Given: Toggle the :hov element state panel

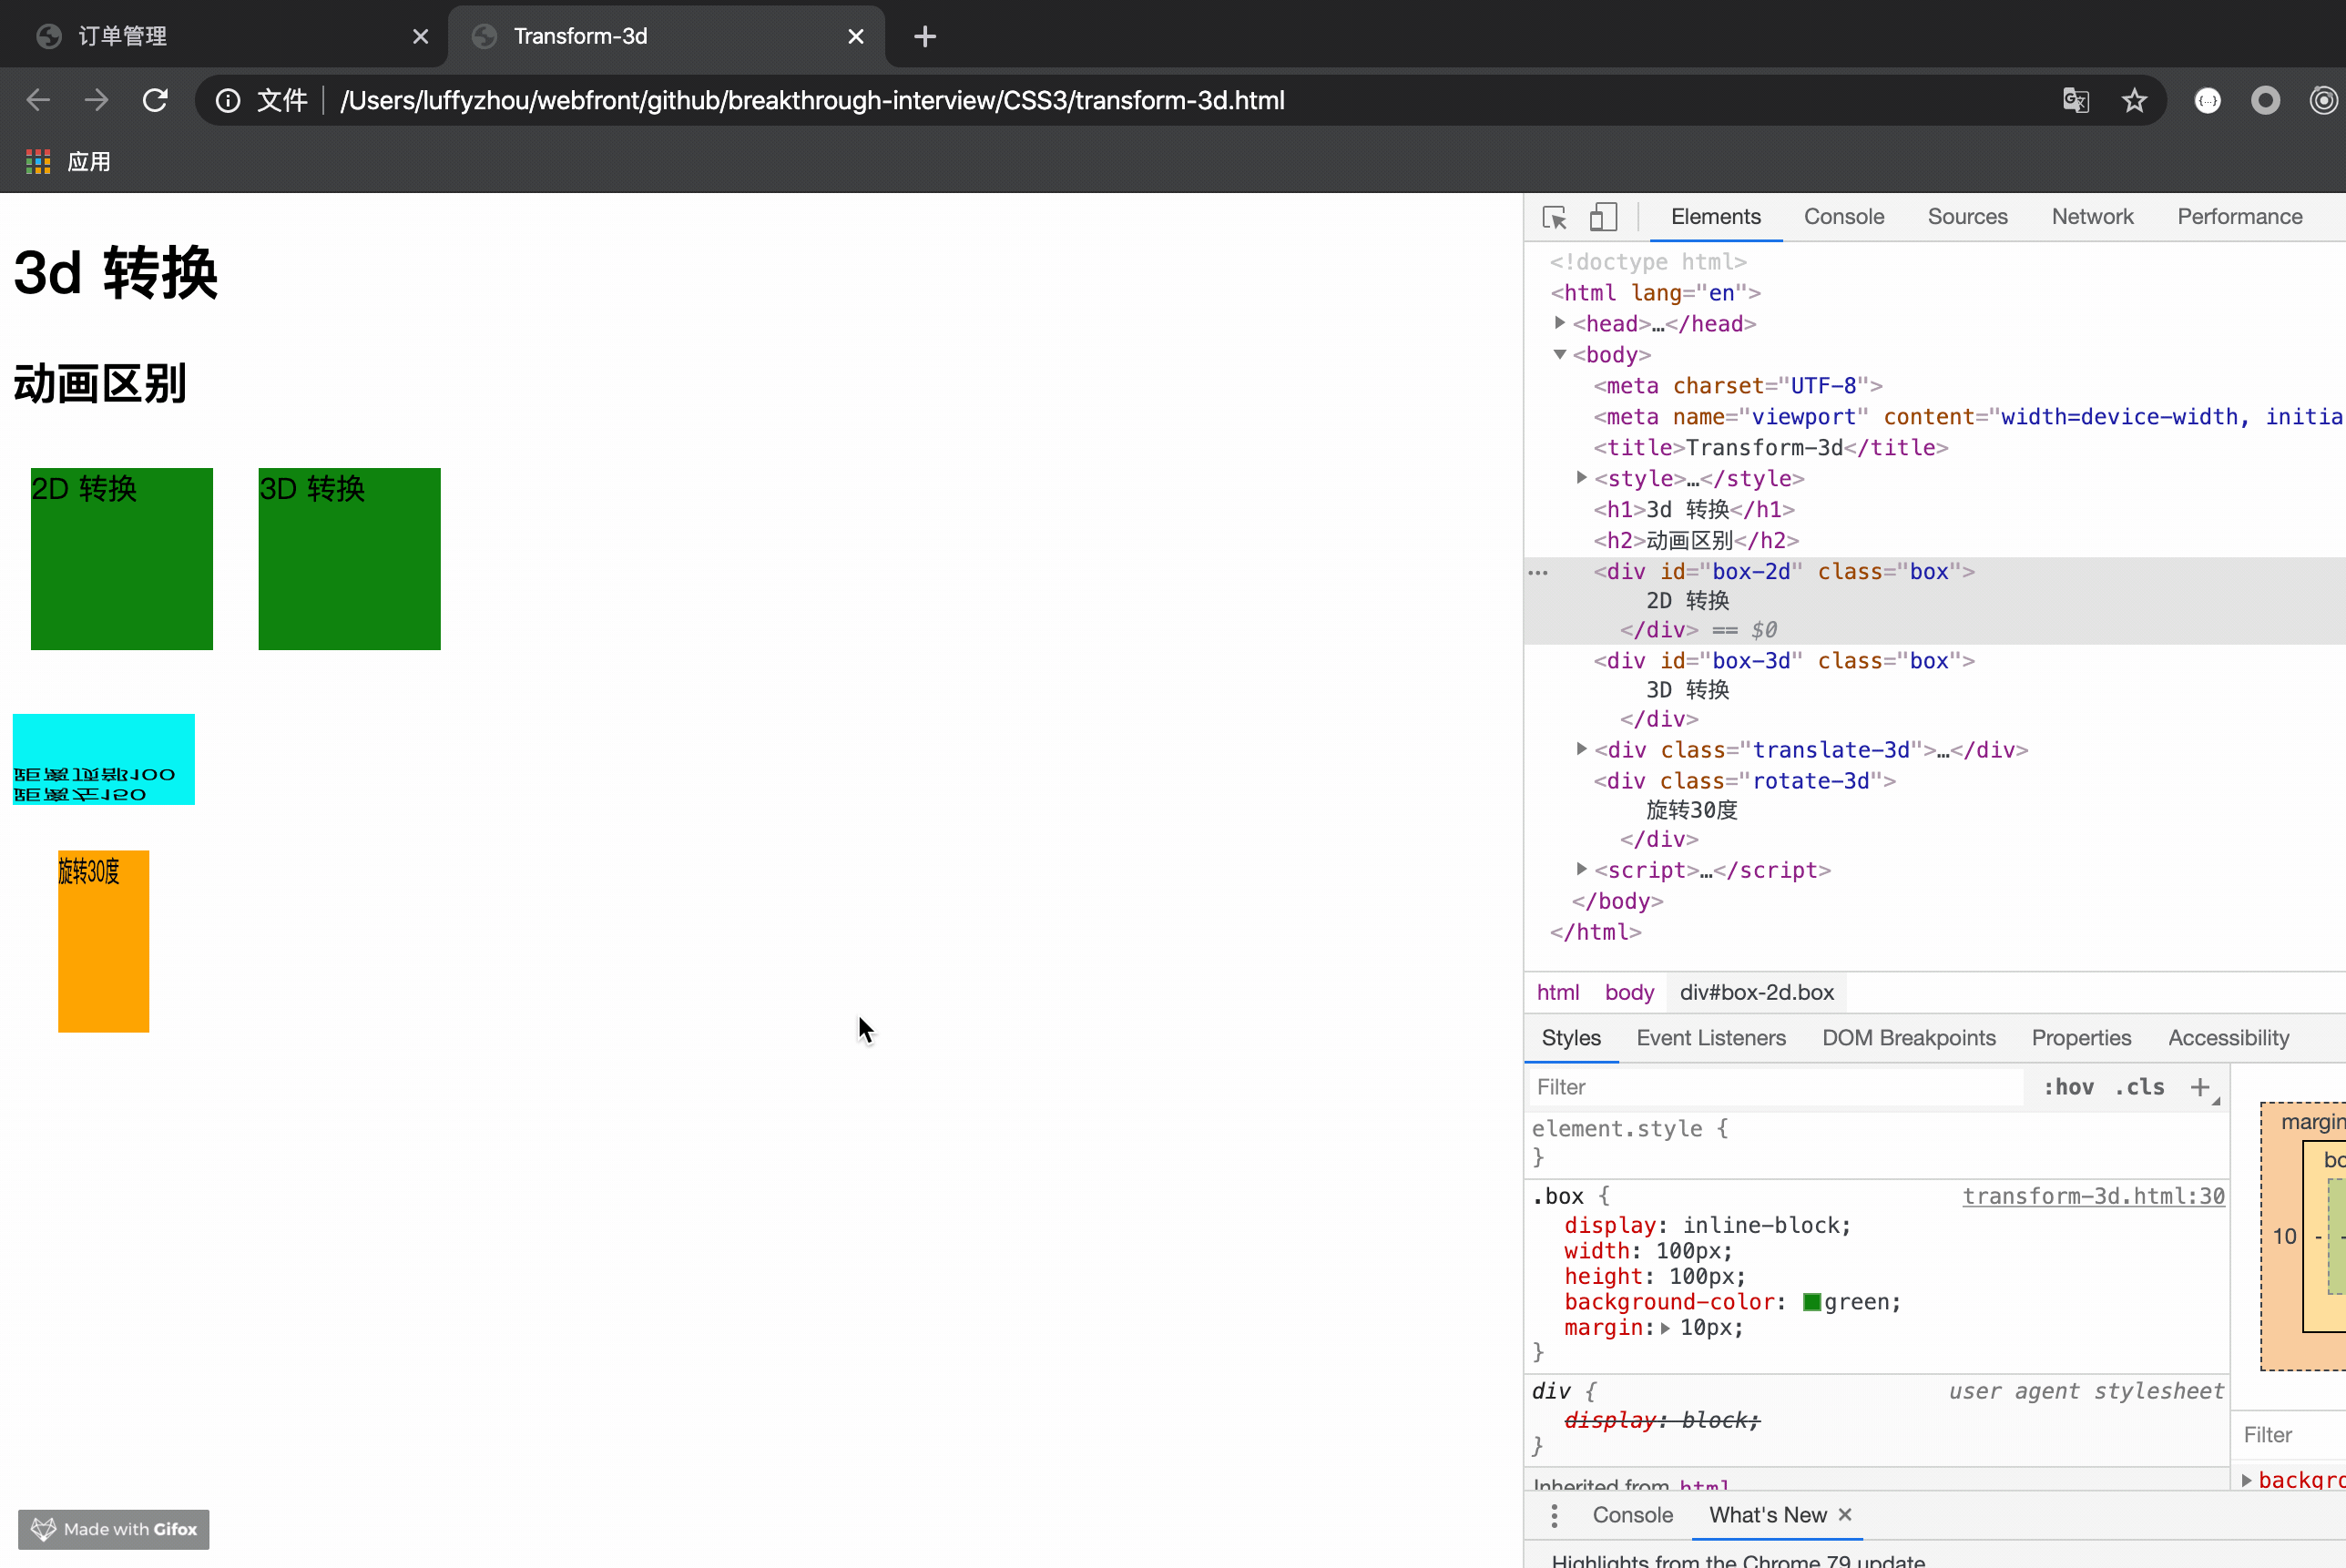Looking at the screenshot, I should tap(2068, 1087).
